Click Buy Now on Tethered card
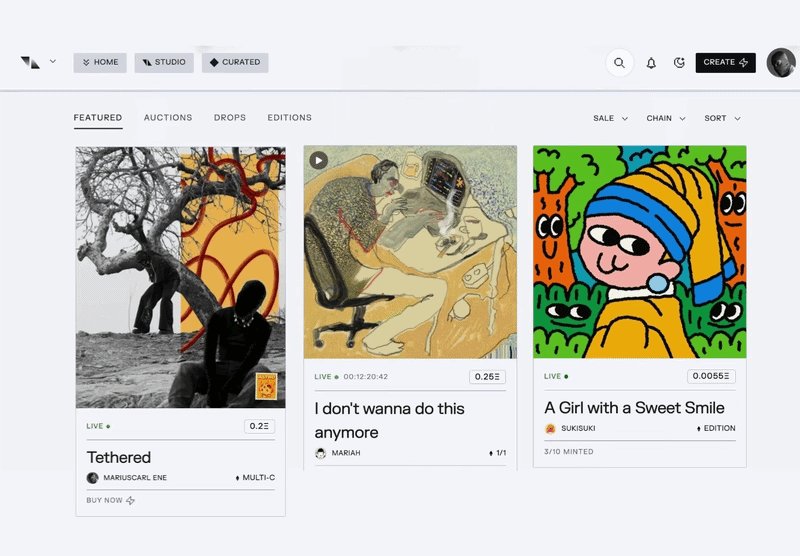The image size is (800, 556). (x=110, y=500)
